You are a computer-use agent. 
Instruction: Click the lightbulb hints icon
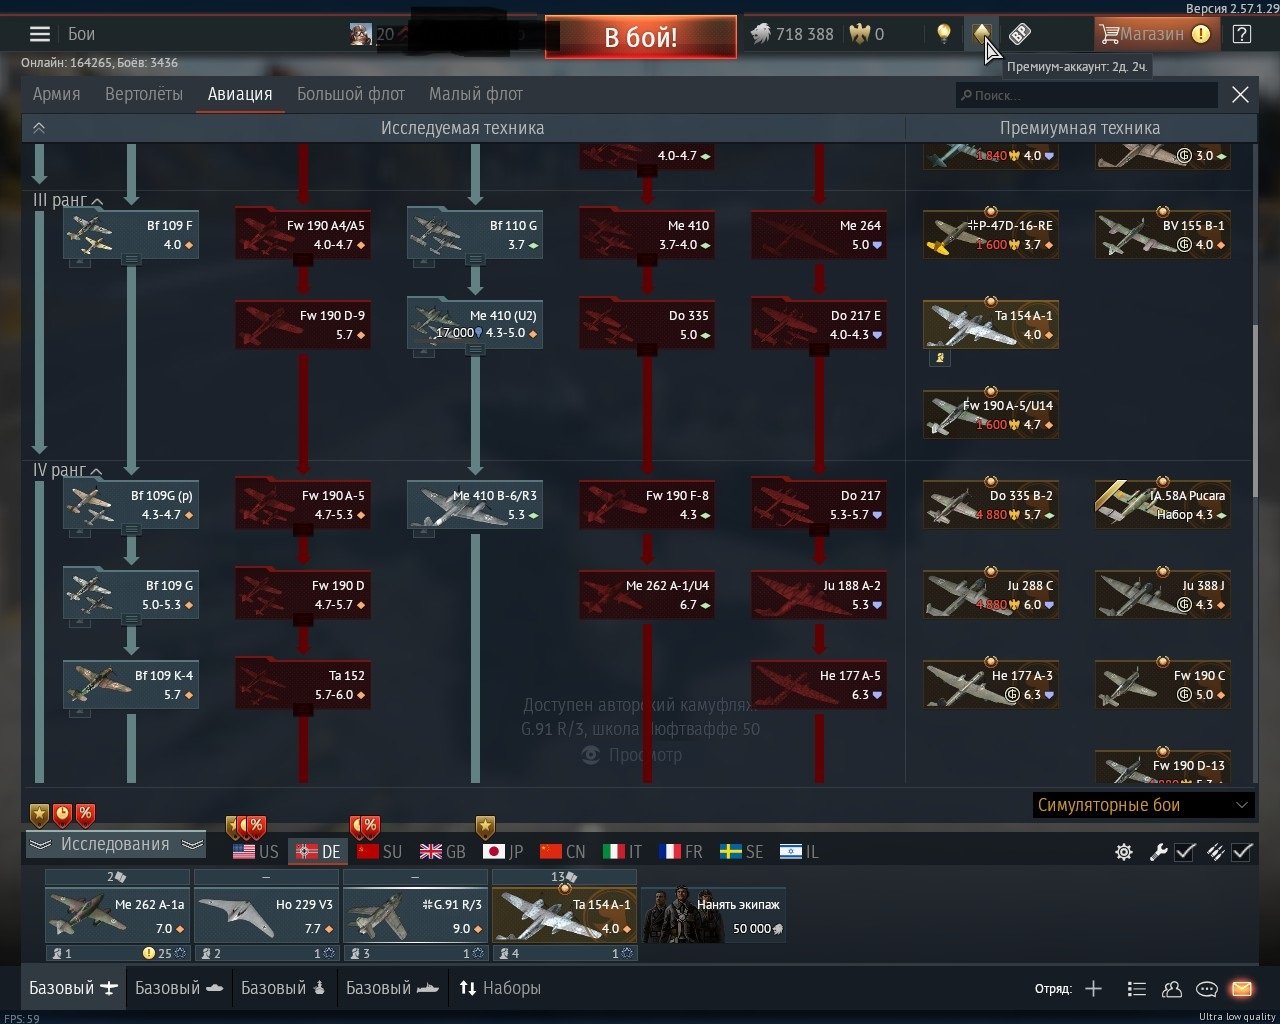click(x=943, y=34)
